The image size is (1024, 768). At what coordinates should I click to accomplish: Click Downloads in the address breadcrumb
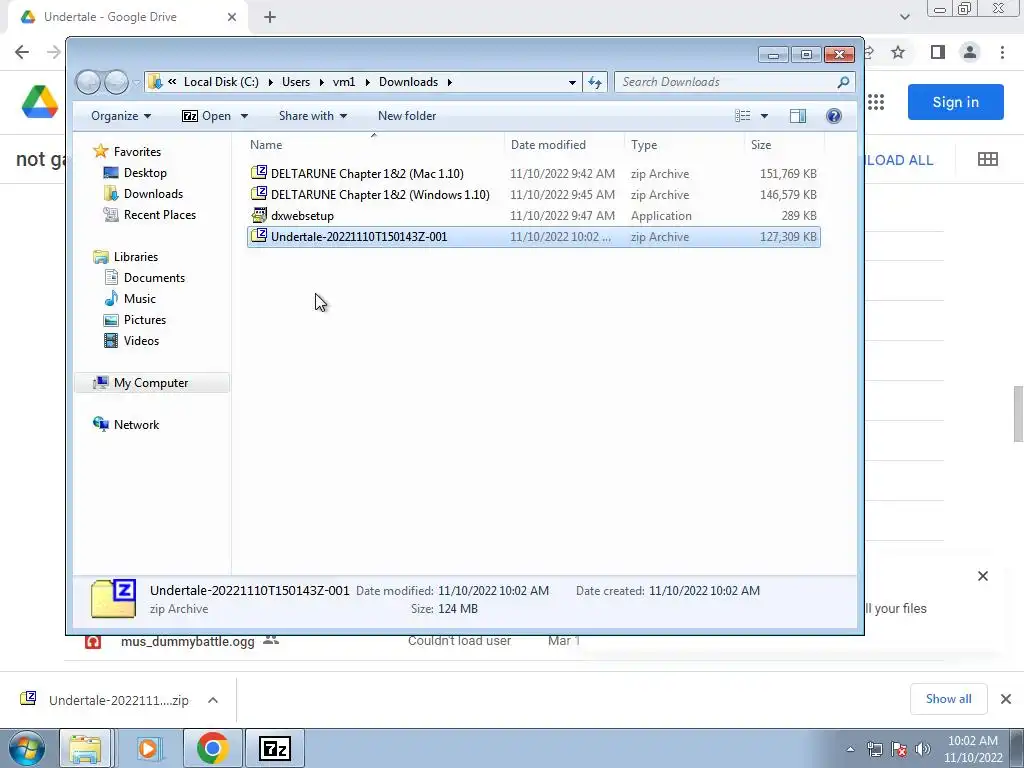click(x=408, y=82)
